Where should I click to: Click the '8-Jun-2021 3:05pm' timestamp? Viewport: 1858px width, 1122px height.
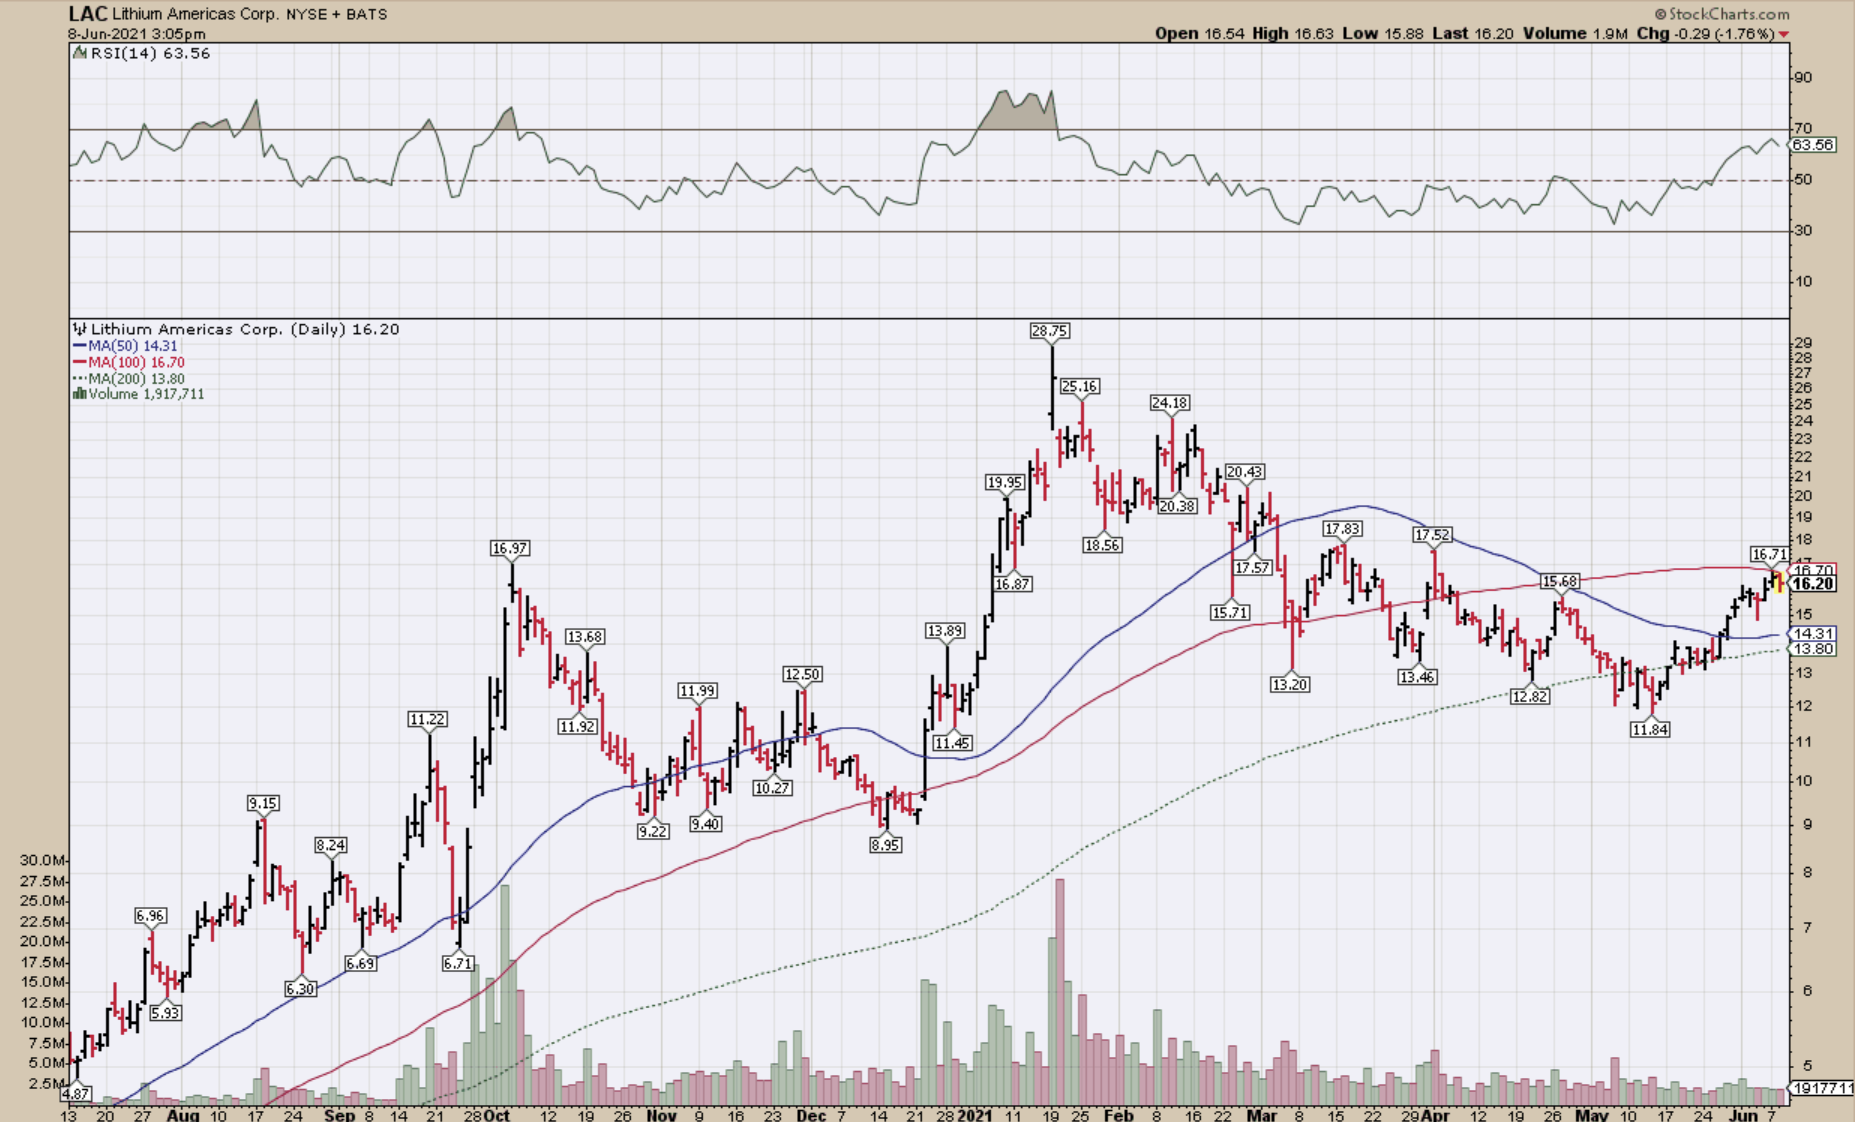coord(137,34)
